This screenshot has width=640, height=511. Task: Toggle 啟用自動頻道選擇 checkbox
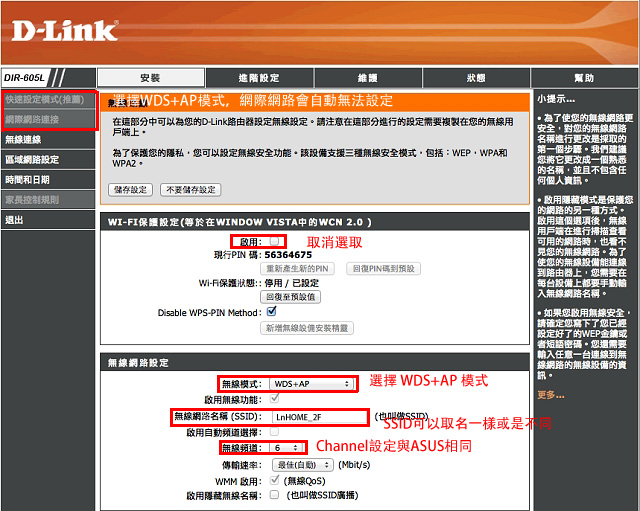tap(274, 431)
